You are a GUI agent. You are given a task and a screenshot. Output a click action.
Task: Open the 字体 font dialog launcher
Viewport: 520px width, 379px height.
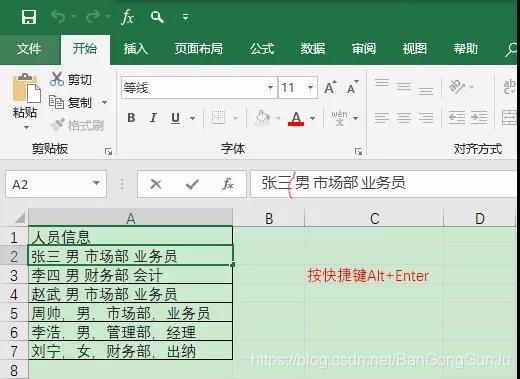click(358, 152)
